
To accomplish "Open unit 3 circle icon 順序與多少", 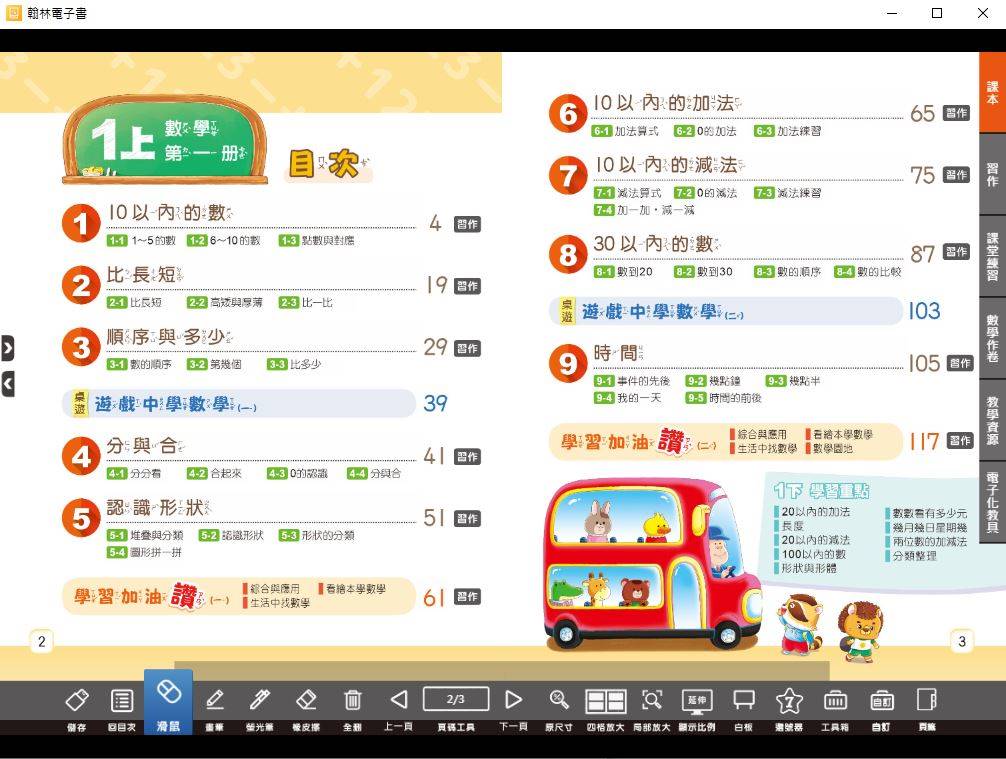I will pos(81,347).
